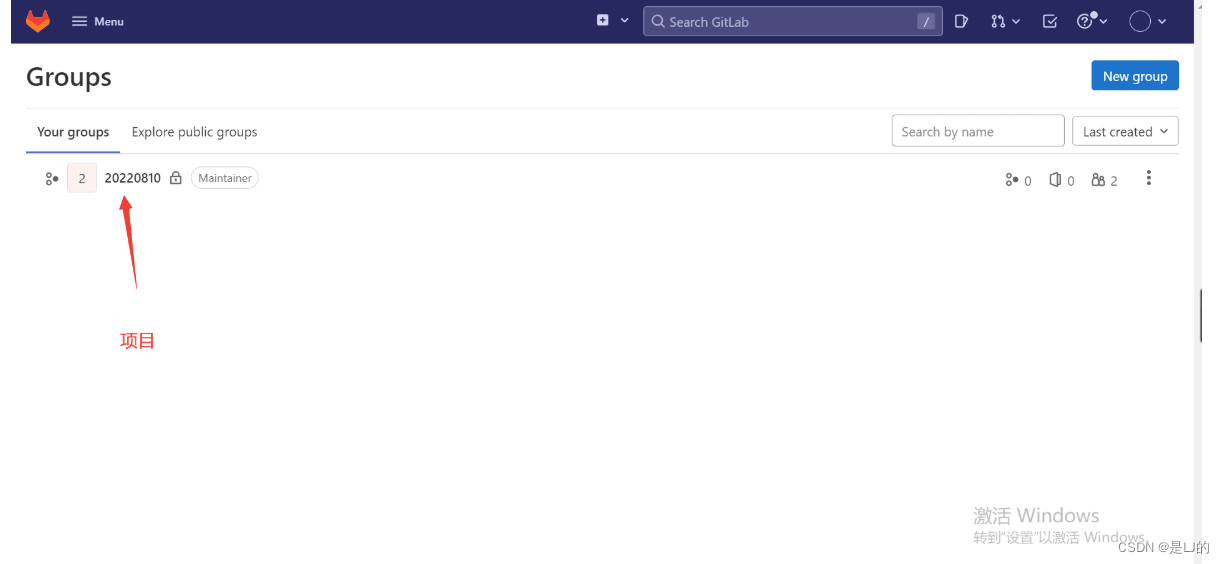
Task: Switch to the Your groups tab
Action: [x=73, y=132]
